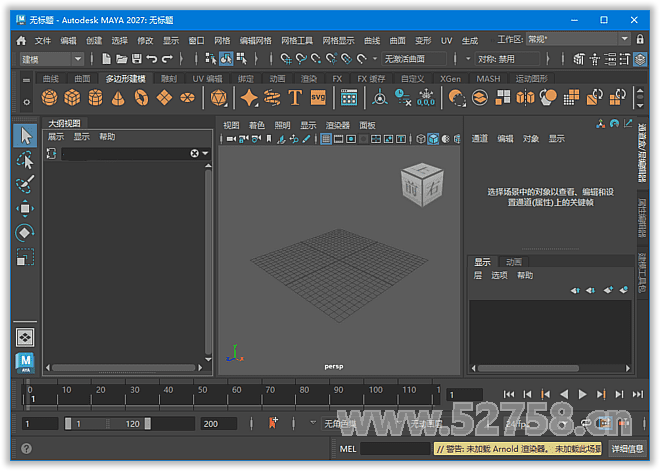Toggle the viewport film gate icon
Screen dimensions: 660x471
pos(338,139)
